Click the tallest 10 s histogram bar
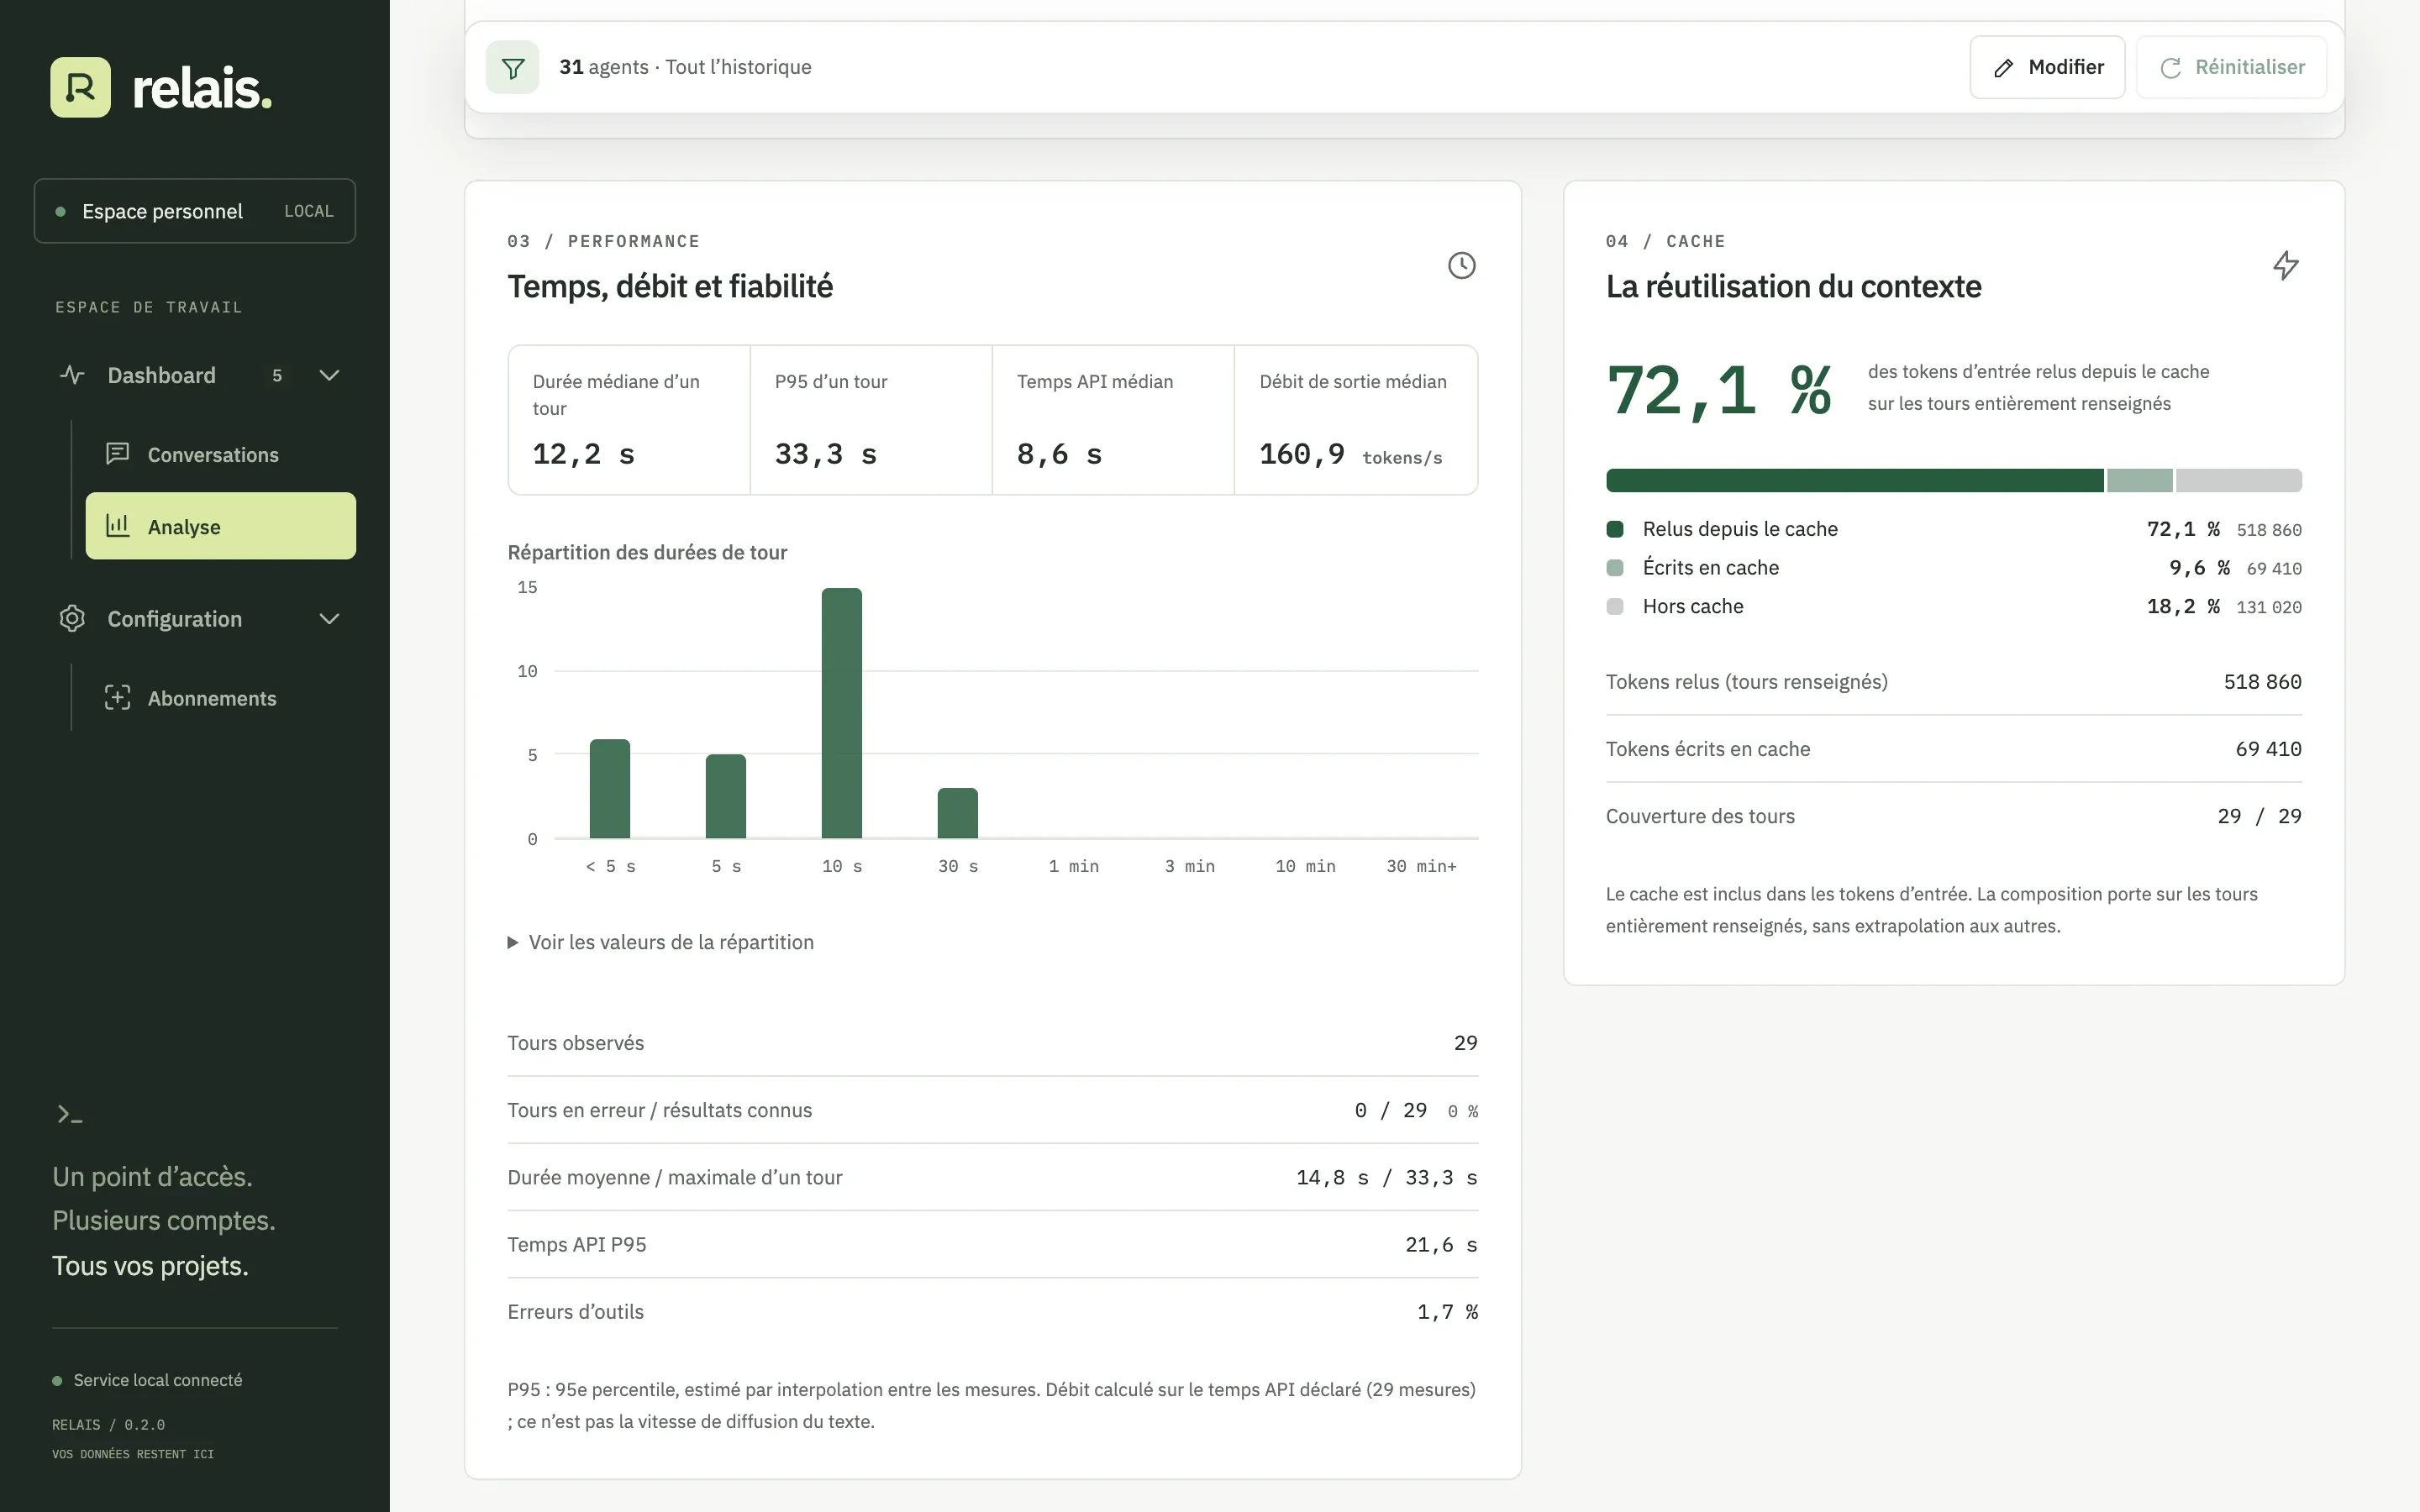Viewport: 2420px width, 1512px height. pos(841,713)
